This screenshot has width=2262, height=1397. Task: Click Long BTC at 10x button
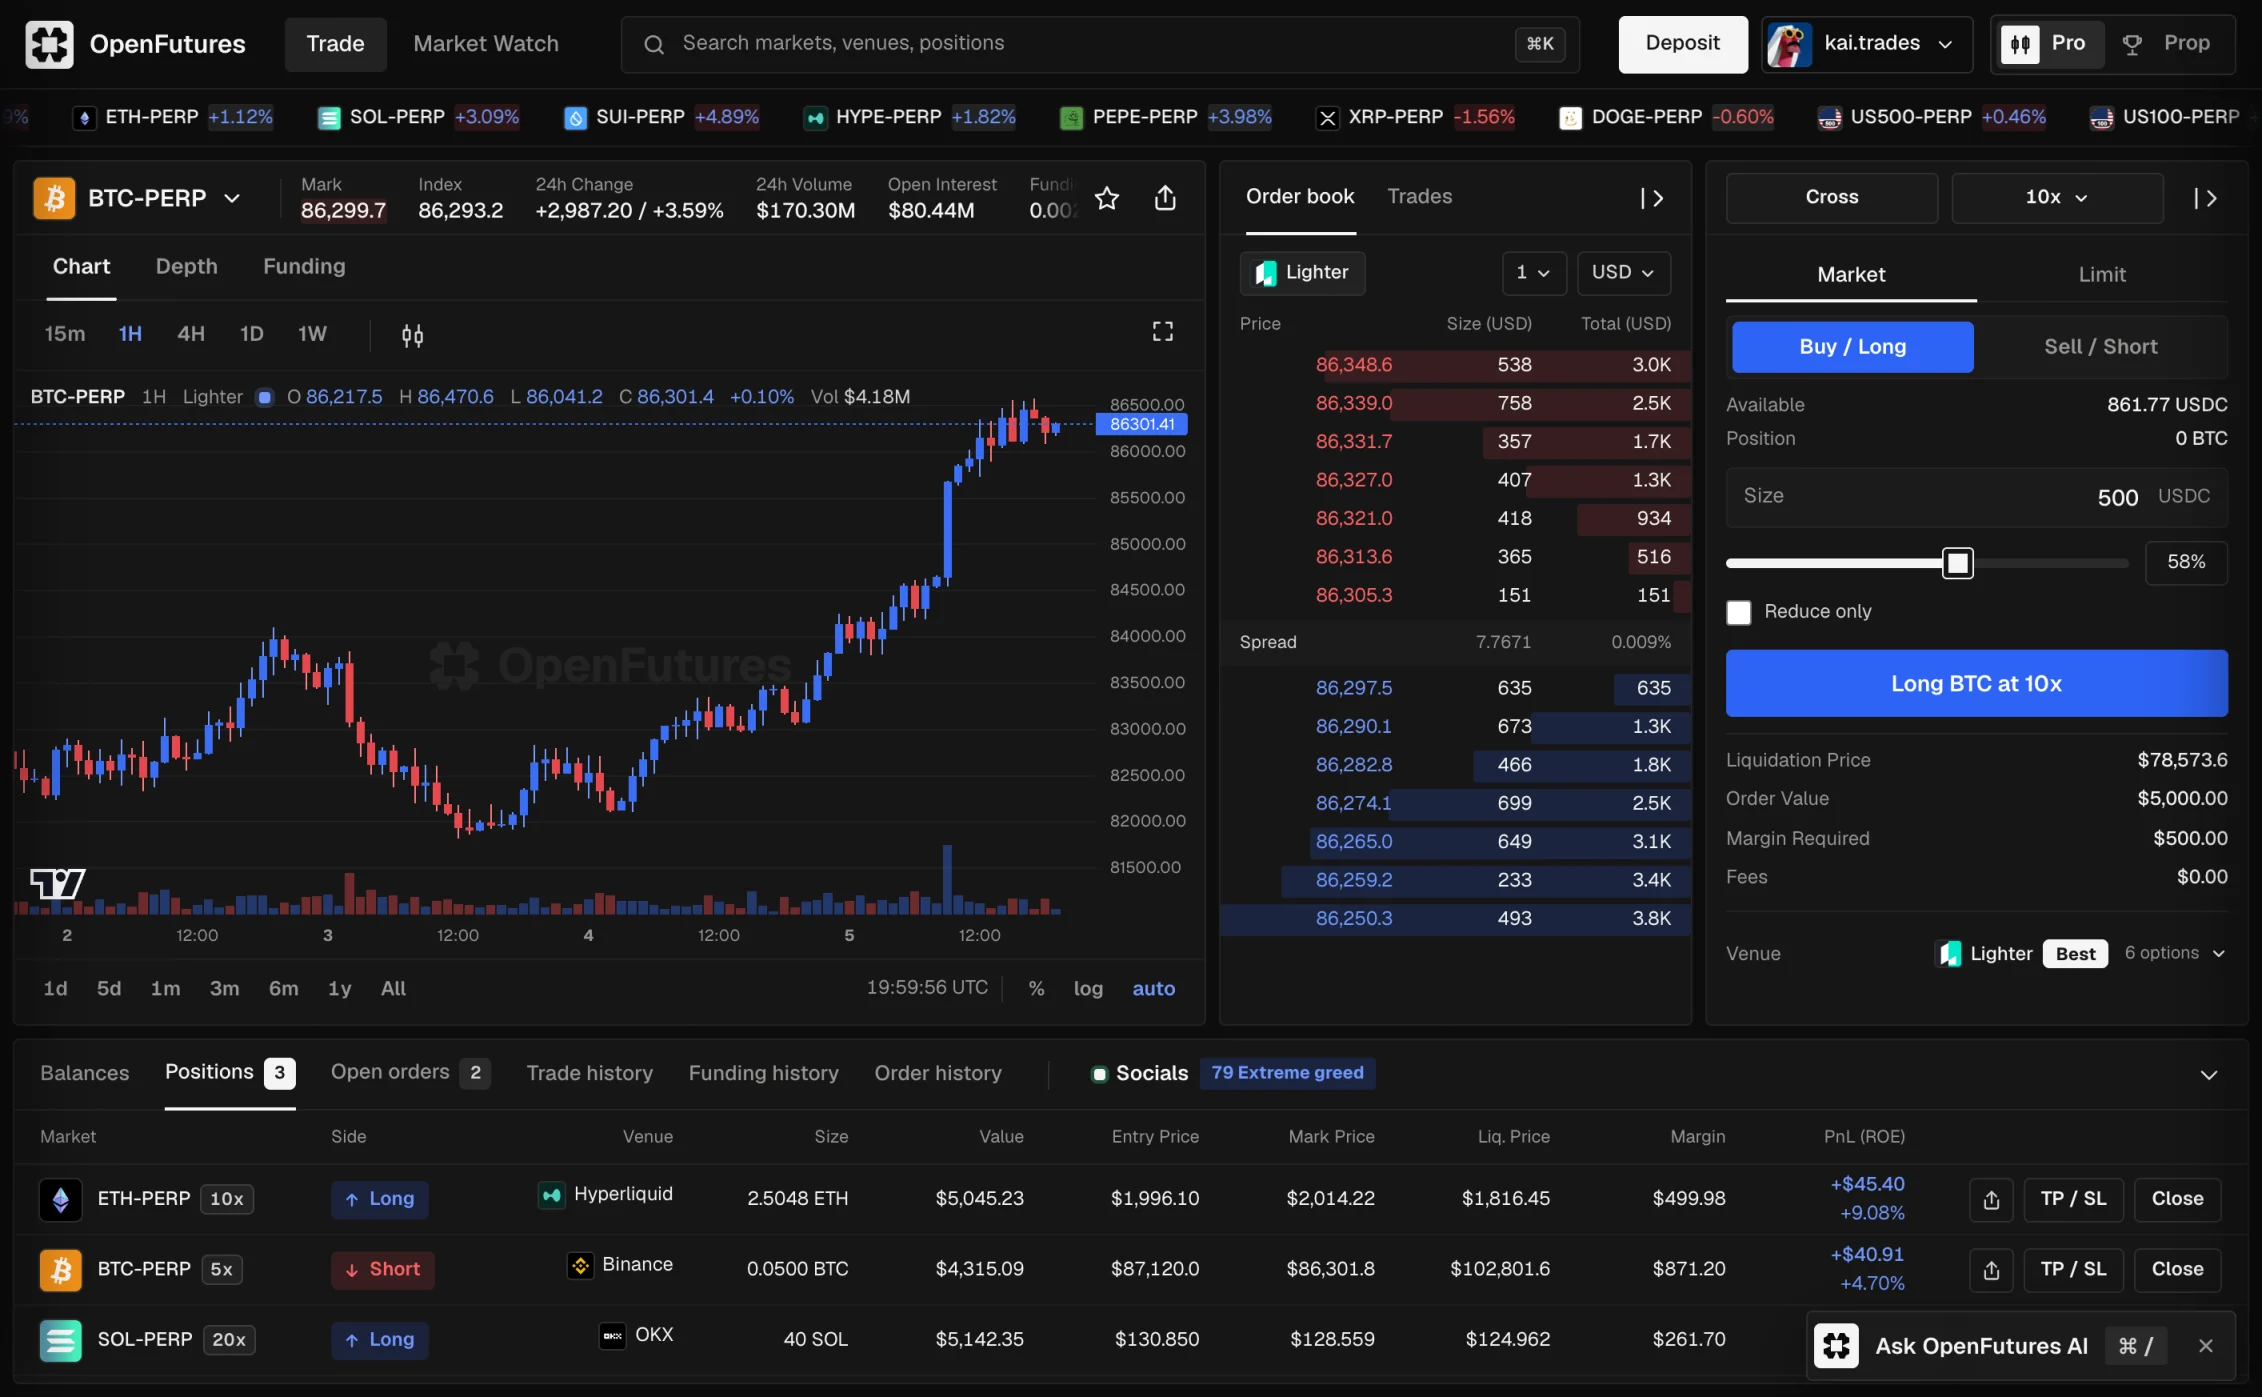pyautogui.click(x=1976, y=684)
